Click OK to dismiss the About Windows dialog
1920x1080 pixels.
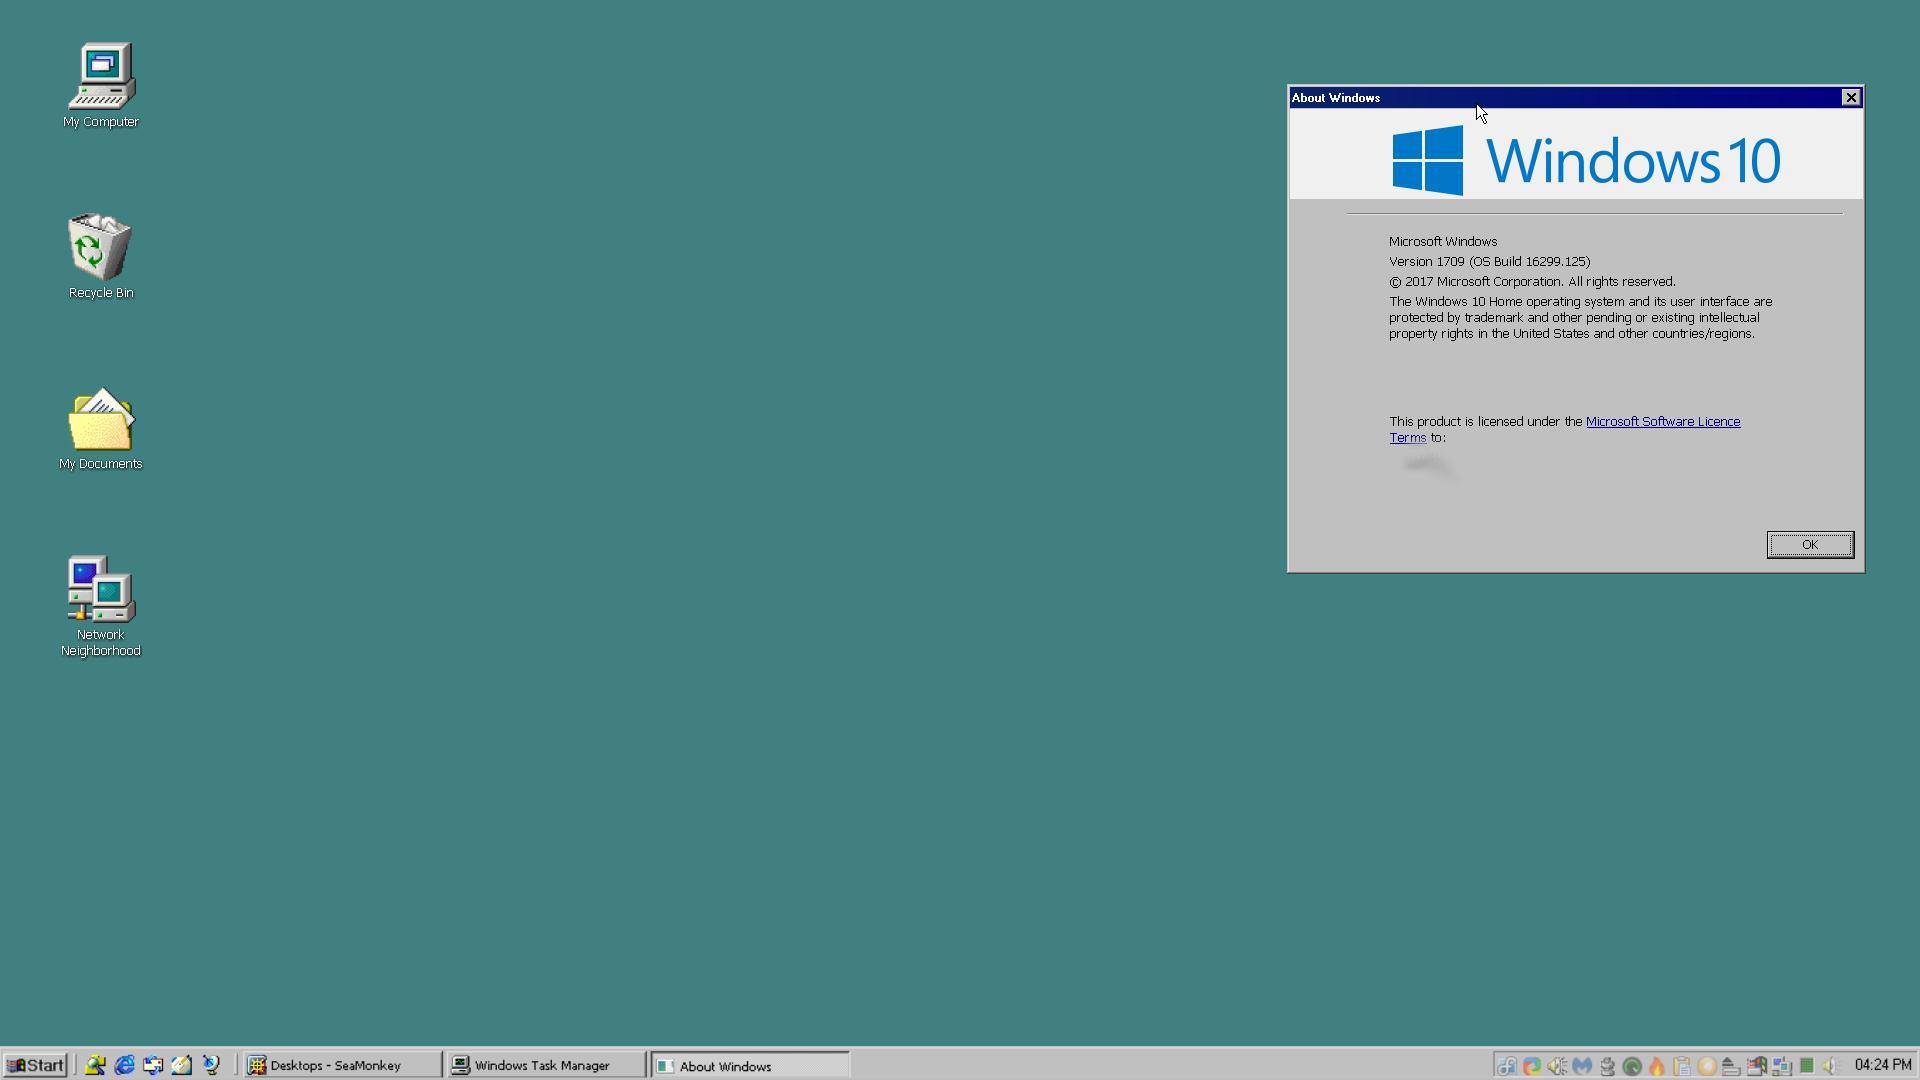pos(1809,544)
